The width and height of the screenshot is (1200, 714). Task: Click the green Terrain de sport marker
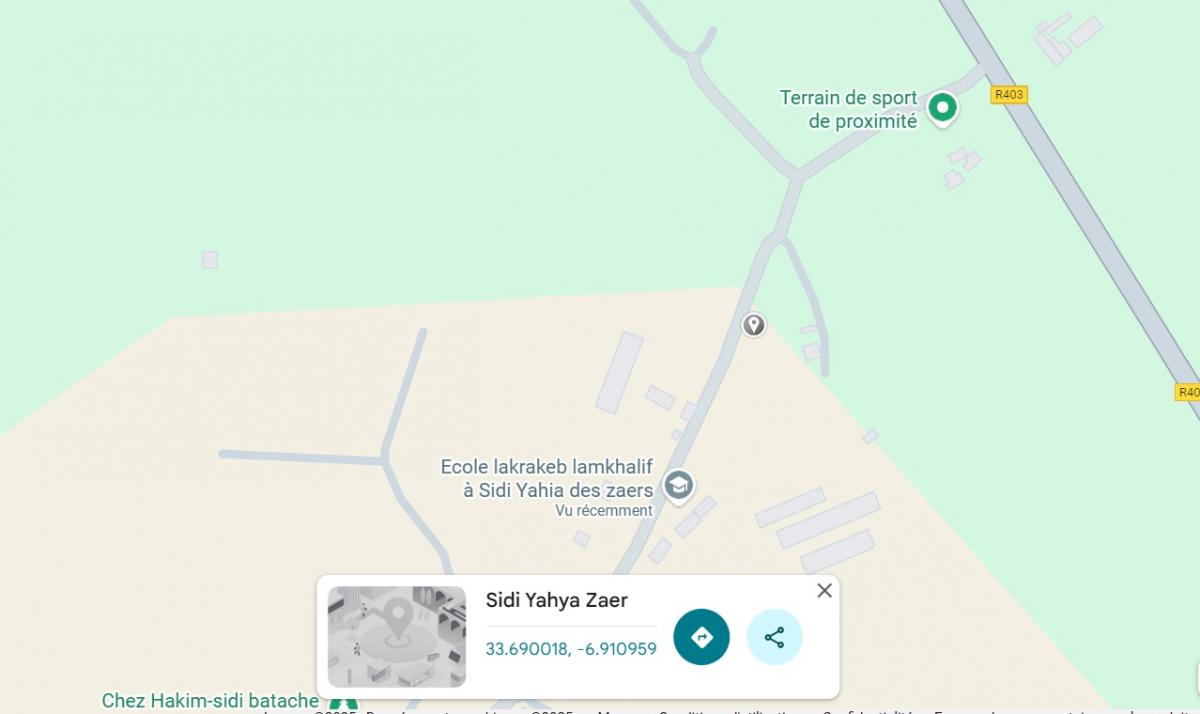tap(941, 107)
